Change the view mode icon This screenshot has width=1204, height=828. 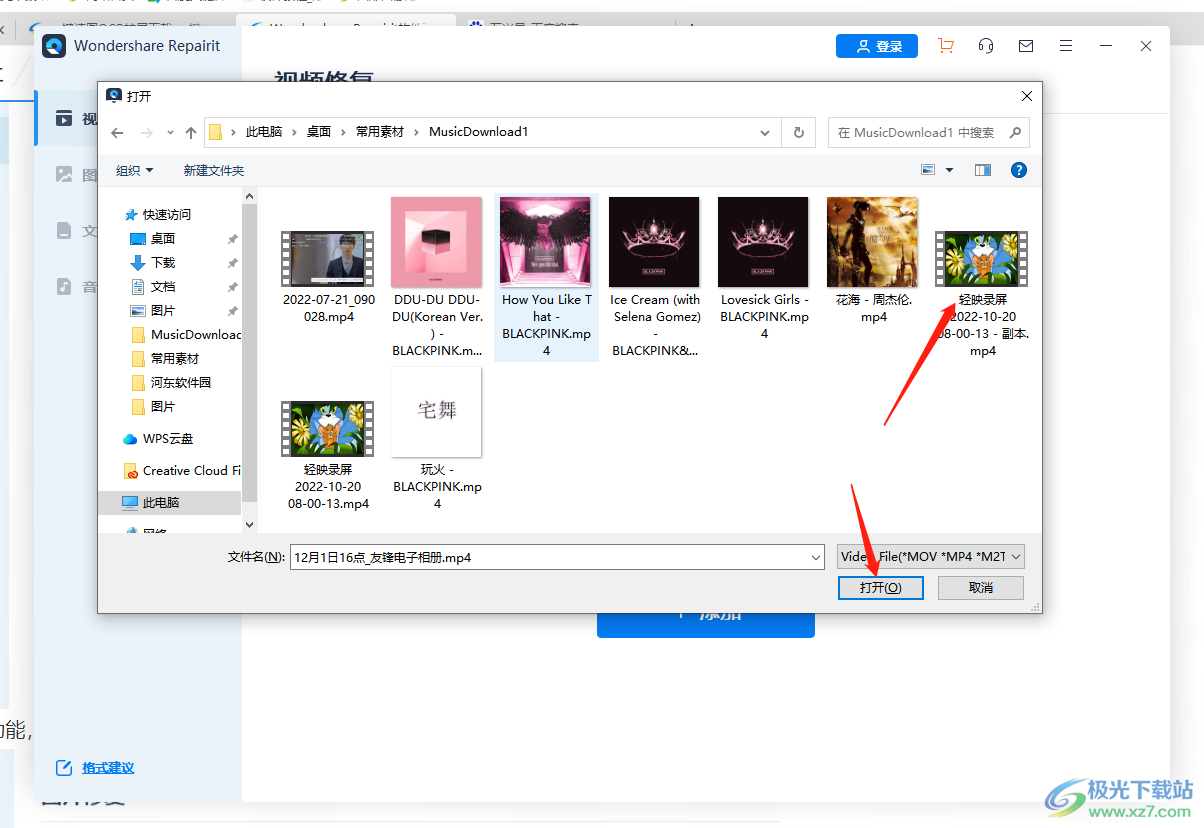pyautogui.click(x=928, y=171)
